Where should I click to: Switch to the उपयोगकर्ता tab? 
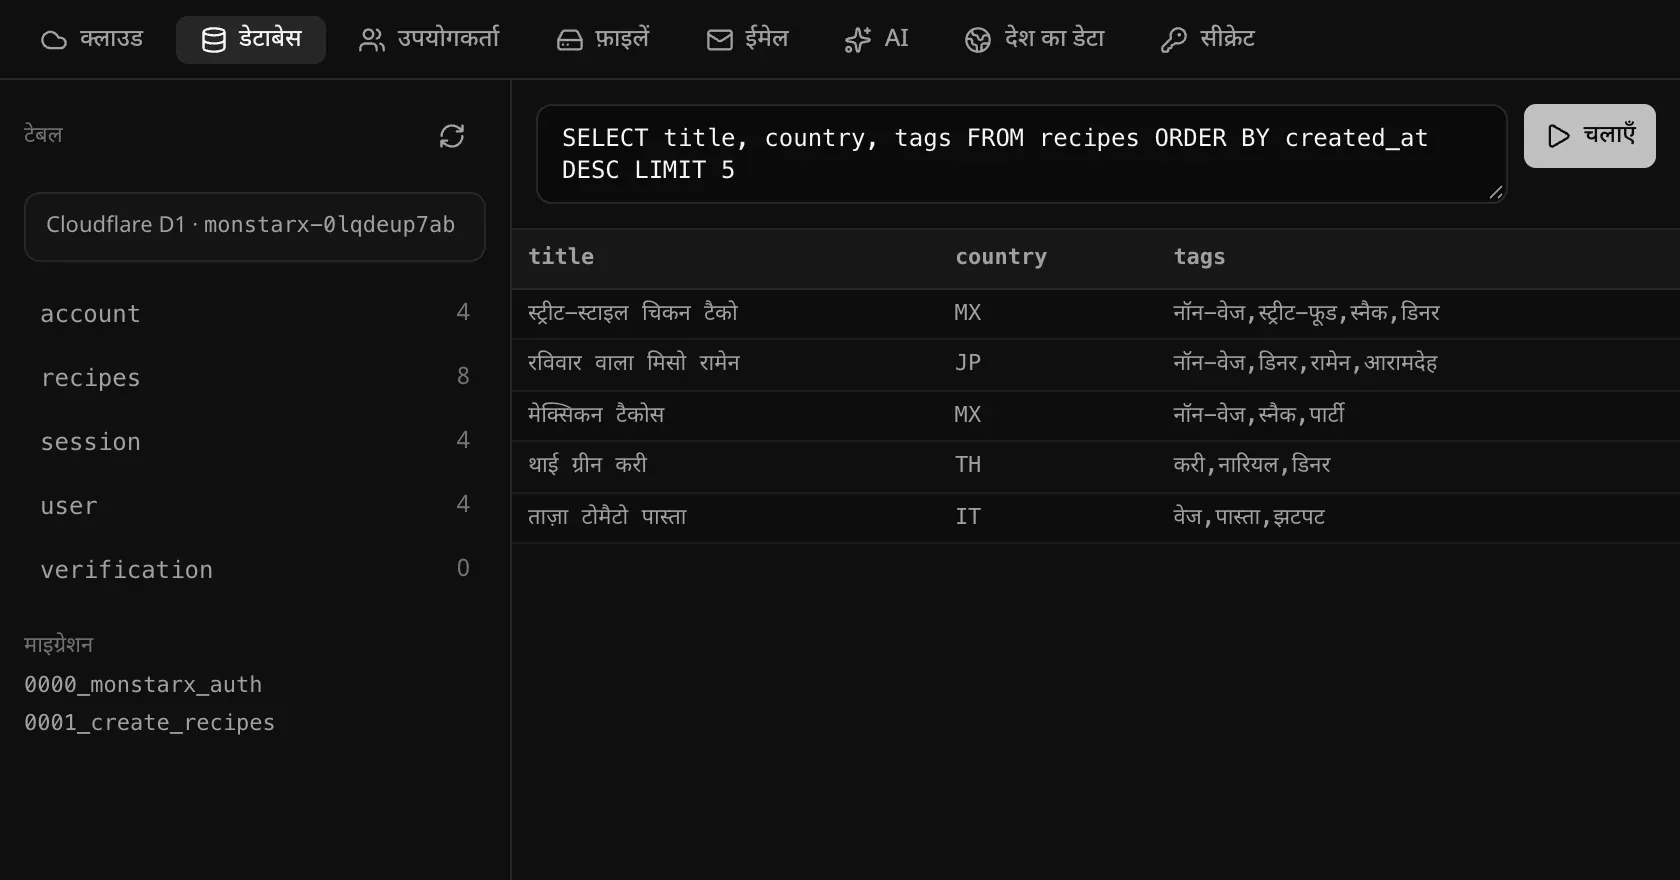click(x=429, y=39)
